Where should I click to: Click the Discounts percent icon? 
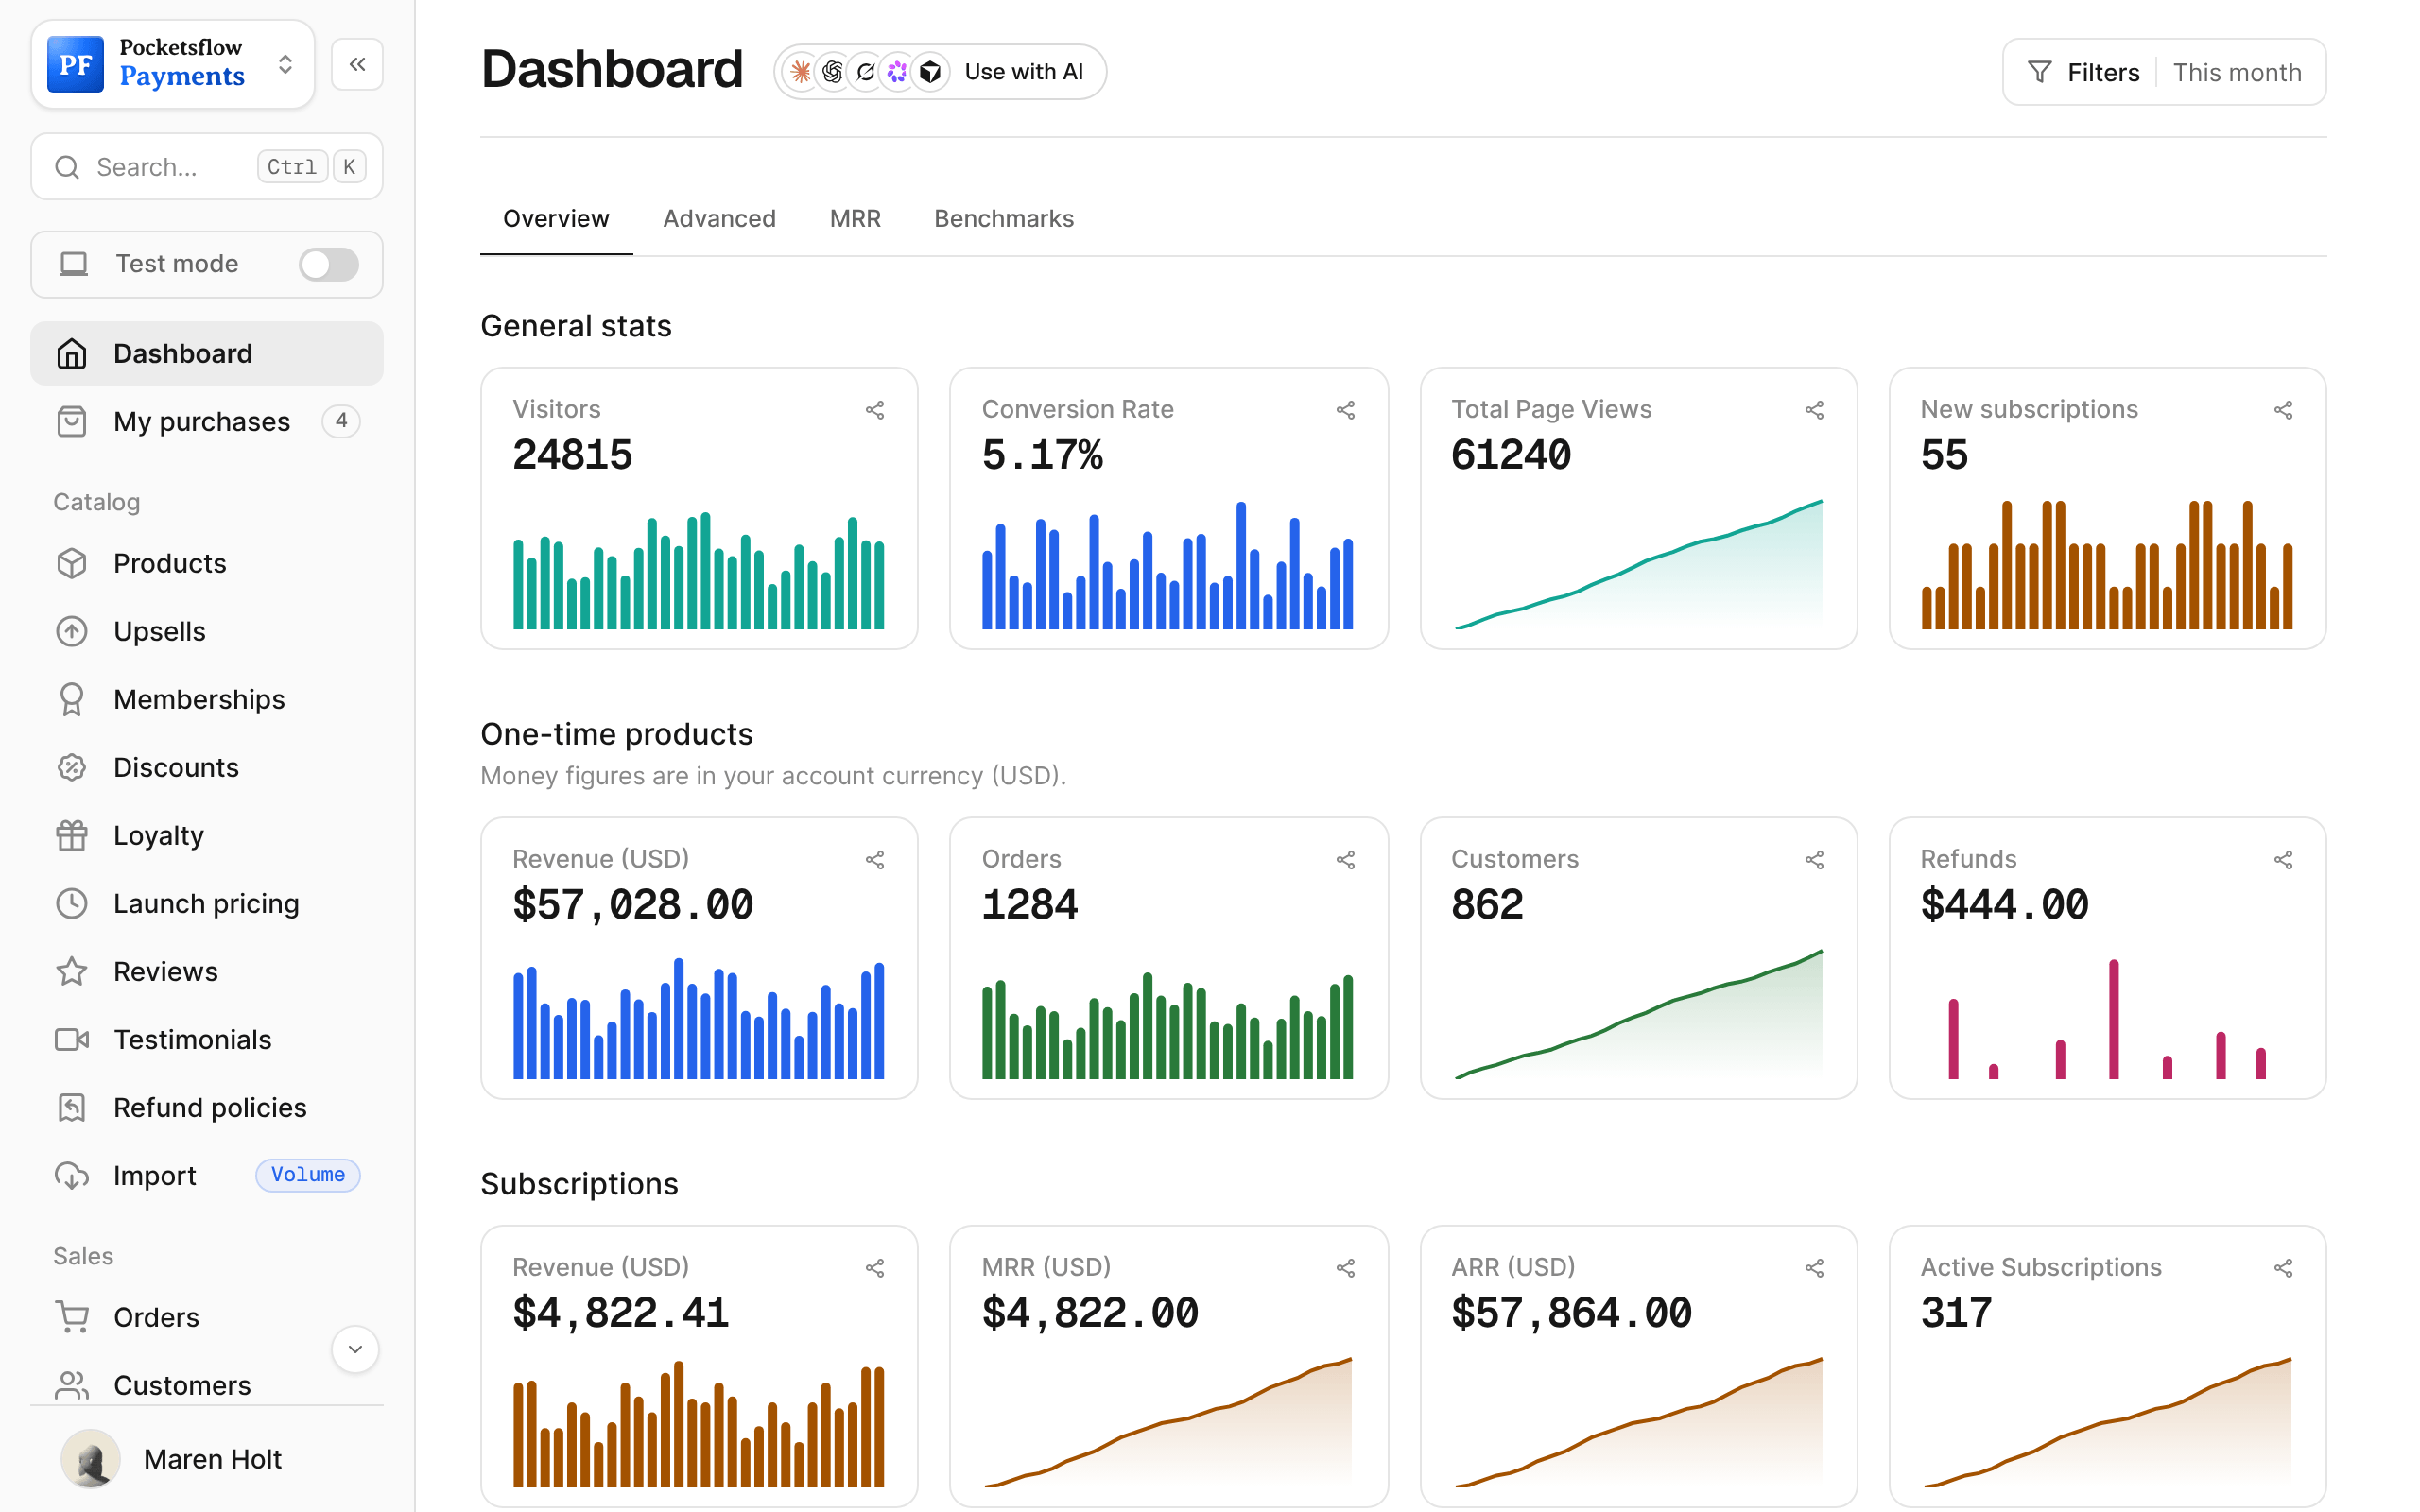pos(72,767)
